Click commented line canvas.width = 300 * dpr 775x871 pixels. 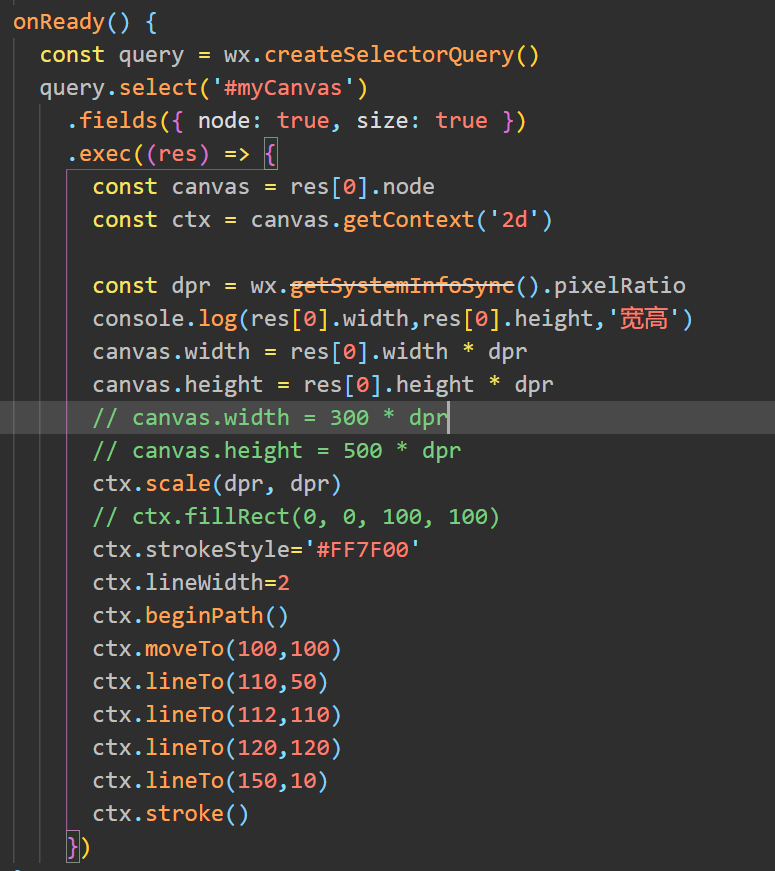(x=270, y=418)
